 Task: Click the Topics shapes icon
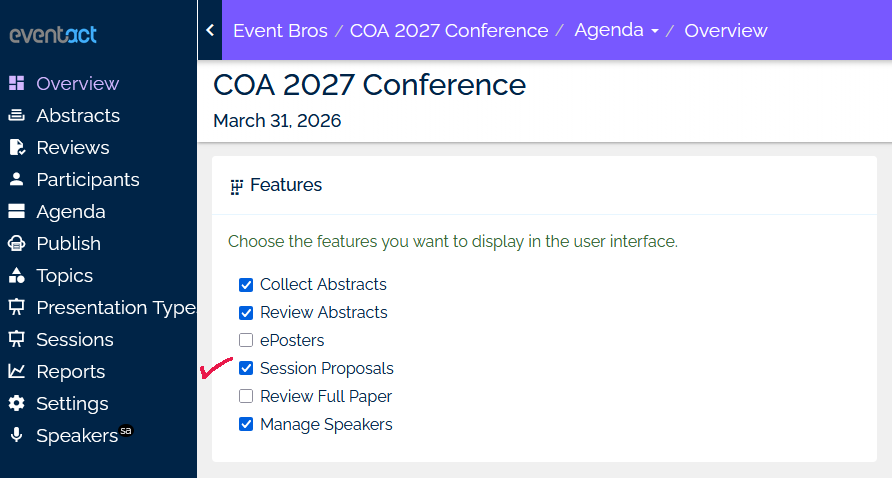click(x=16, y=276)
